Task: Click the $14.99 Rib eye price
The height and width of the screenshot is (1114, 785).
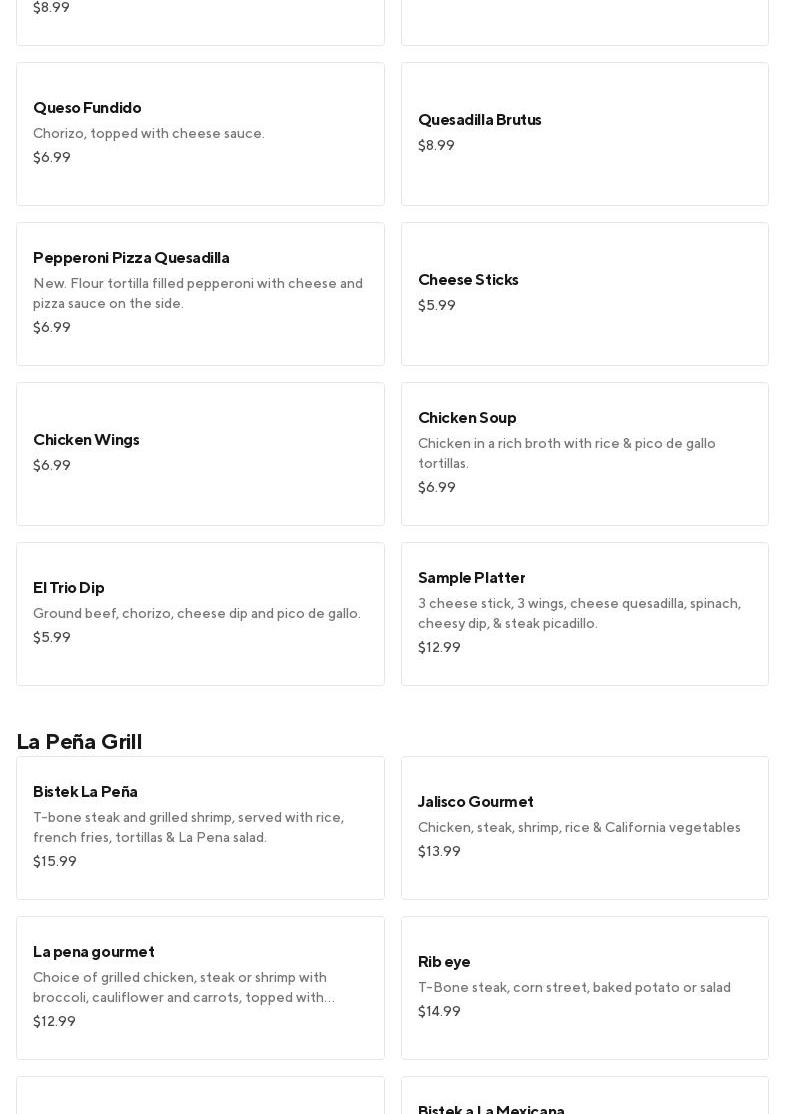Action: (x=439, y=1012)
